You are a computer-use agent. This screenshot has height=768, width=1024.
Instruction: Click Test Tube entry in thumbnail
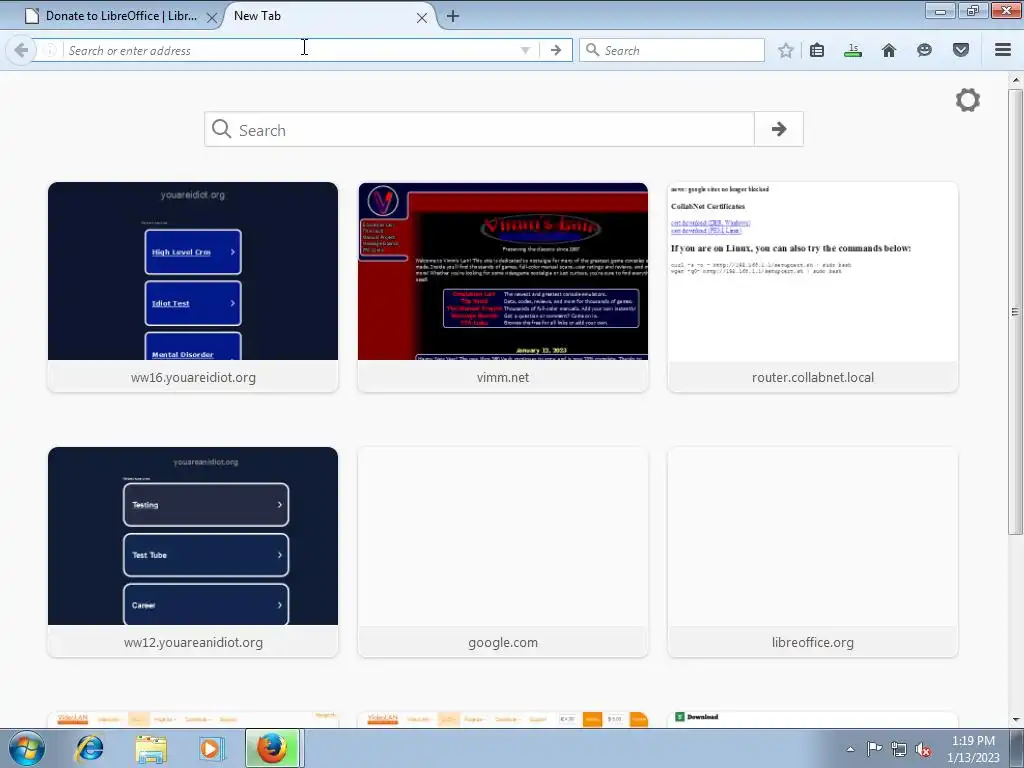[206, 554]
